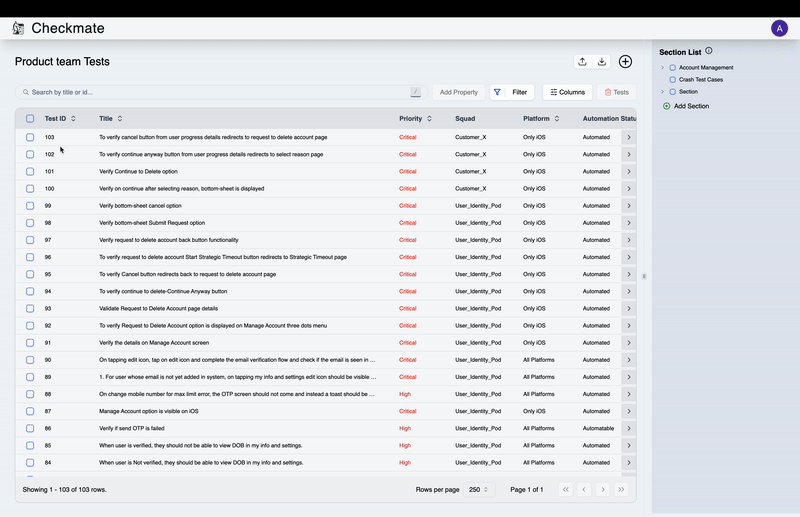The image size is (800, 517).
Task: Click the search by title field
Action: [220, 92]
